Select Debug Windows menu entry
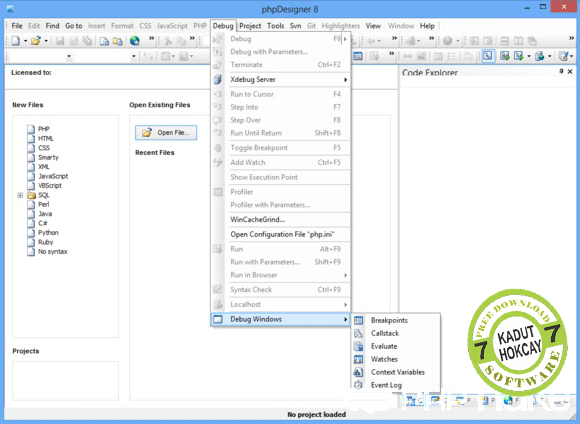 click(x=281, y=319)
